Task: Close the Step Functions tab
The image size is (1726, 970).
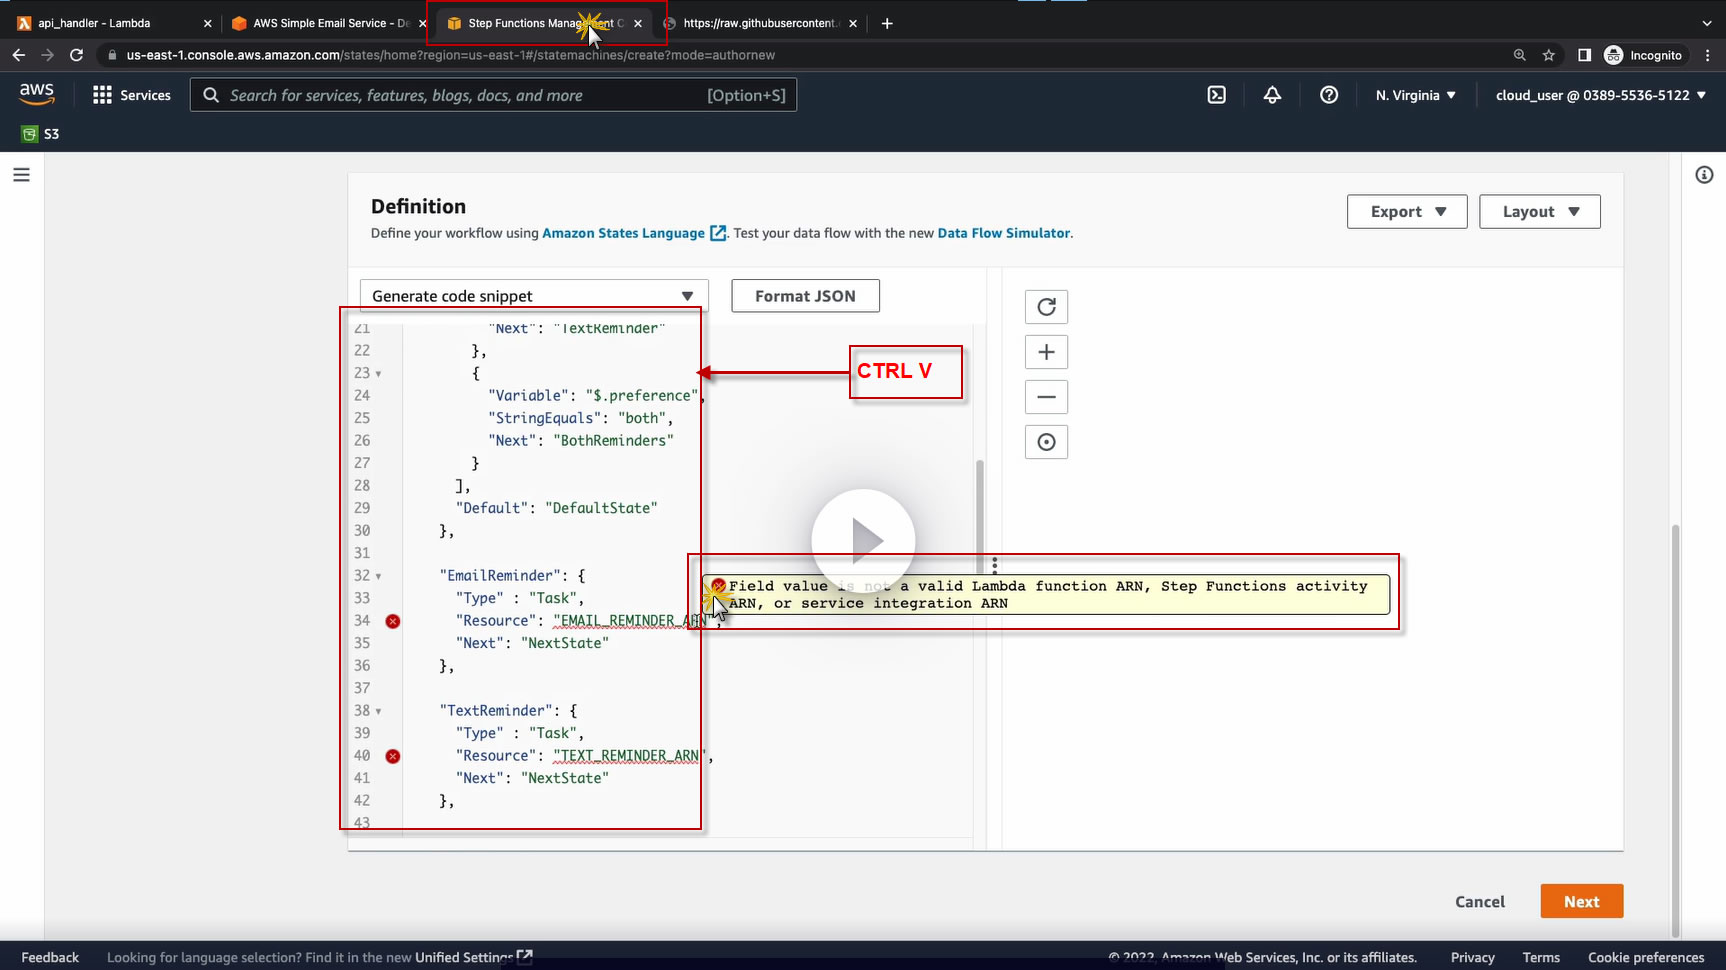Action: [x=638, y=23]
